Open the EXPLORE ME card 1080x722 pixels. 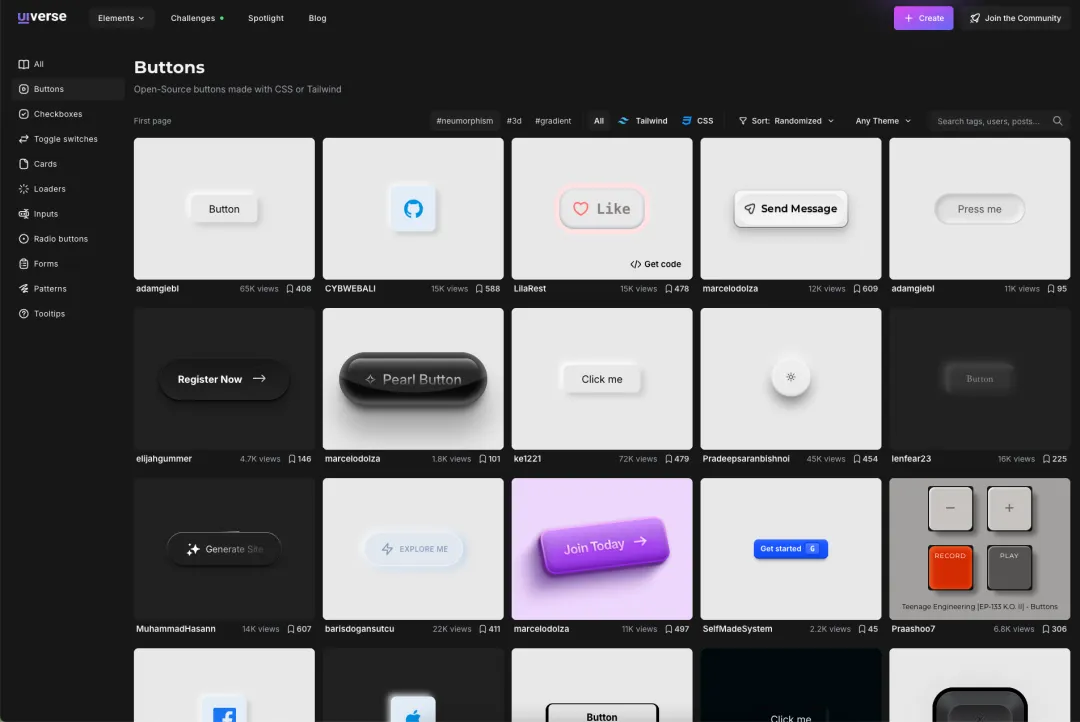[x=413, y=548]
